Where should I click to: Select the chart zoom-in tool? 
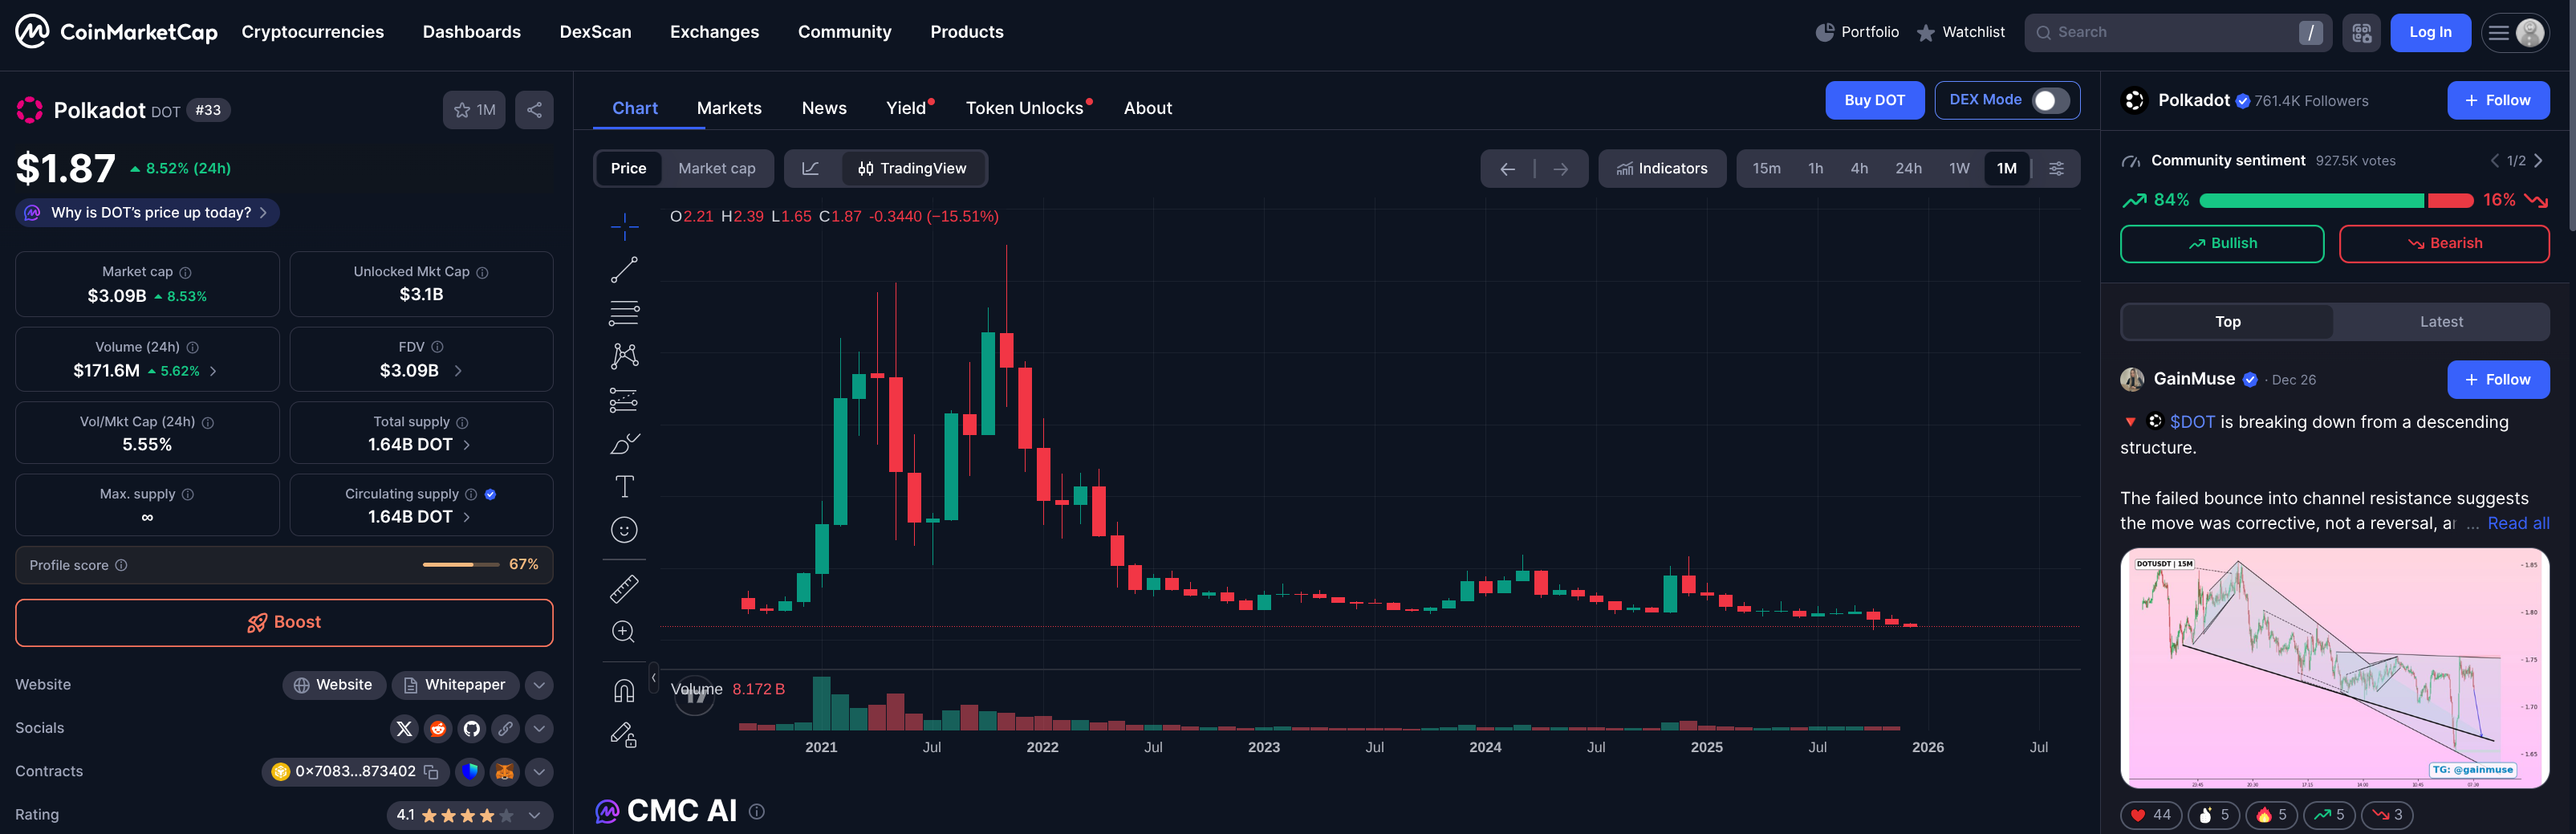[x=624, y=632]
